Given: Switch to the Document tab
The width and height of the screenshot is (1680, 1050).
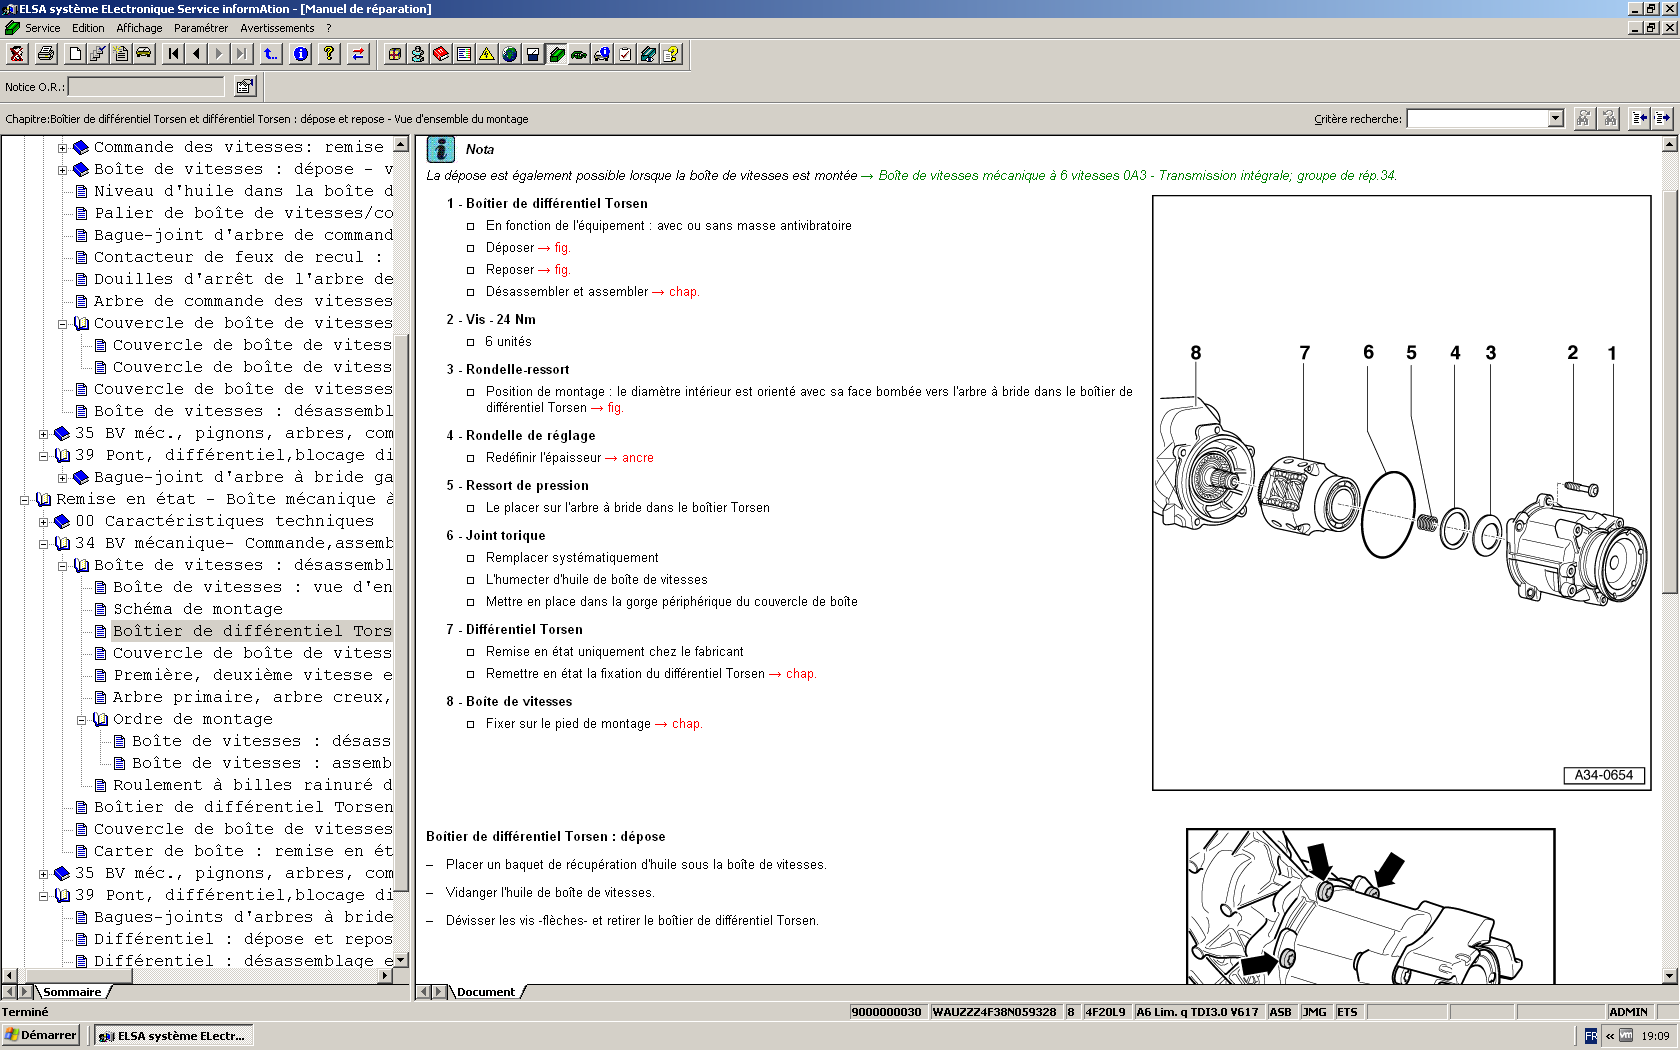Looking at the screenshot, I should tap(487, 991).
